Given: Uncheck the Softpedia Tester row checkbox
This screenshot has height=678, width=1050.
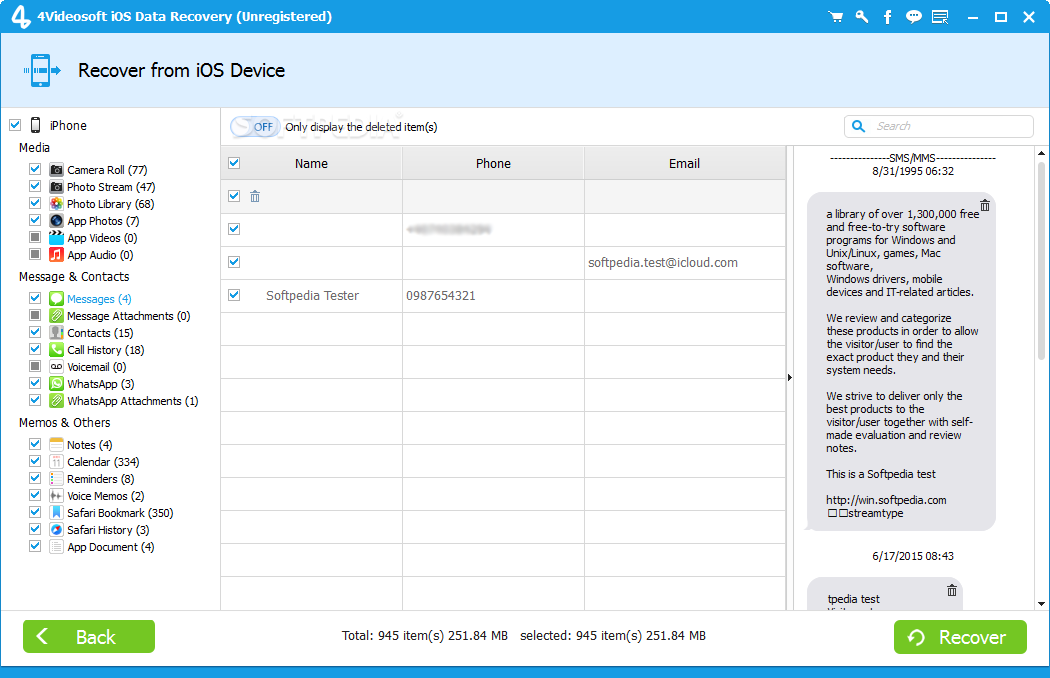Looking at the screenshot, I should click(x=234, y=295).
